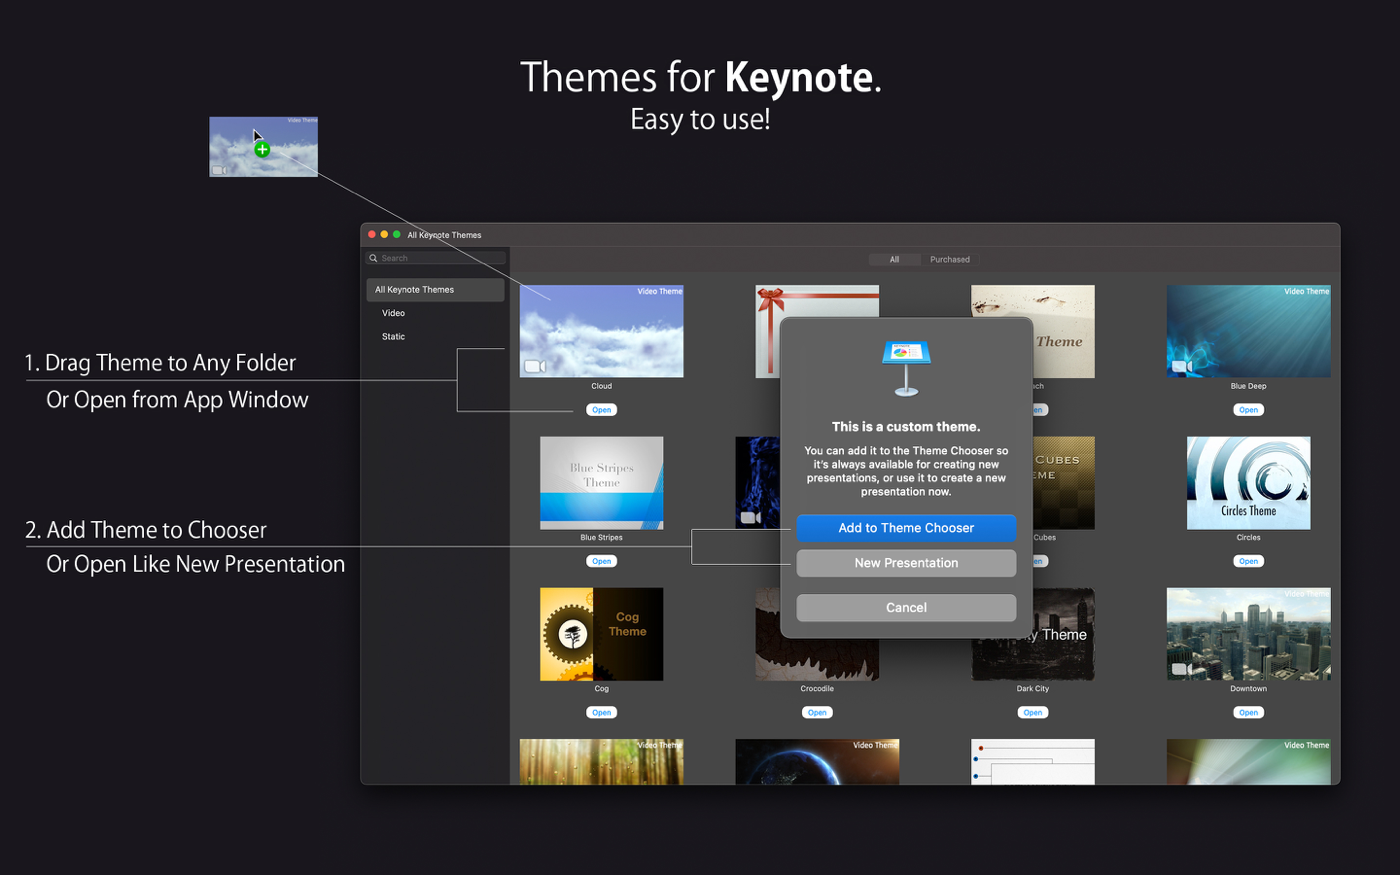1400x875 pixels.
Task: Select the green light rays video theme thumbnail
Action: tap(1248, 762)
